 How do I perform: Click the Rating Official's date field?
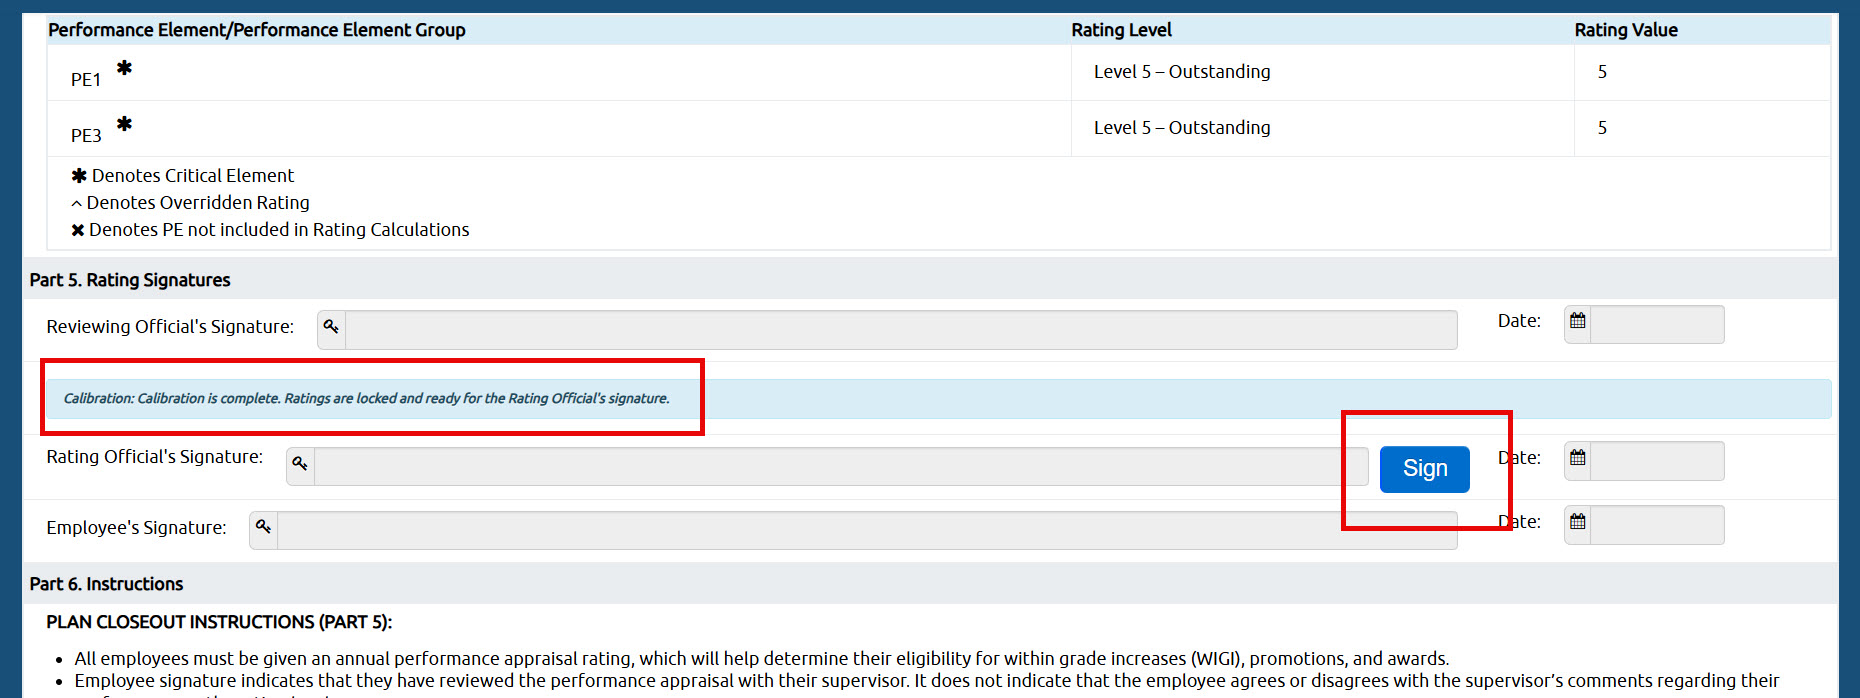[x=1657, y=461]
